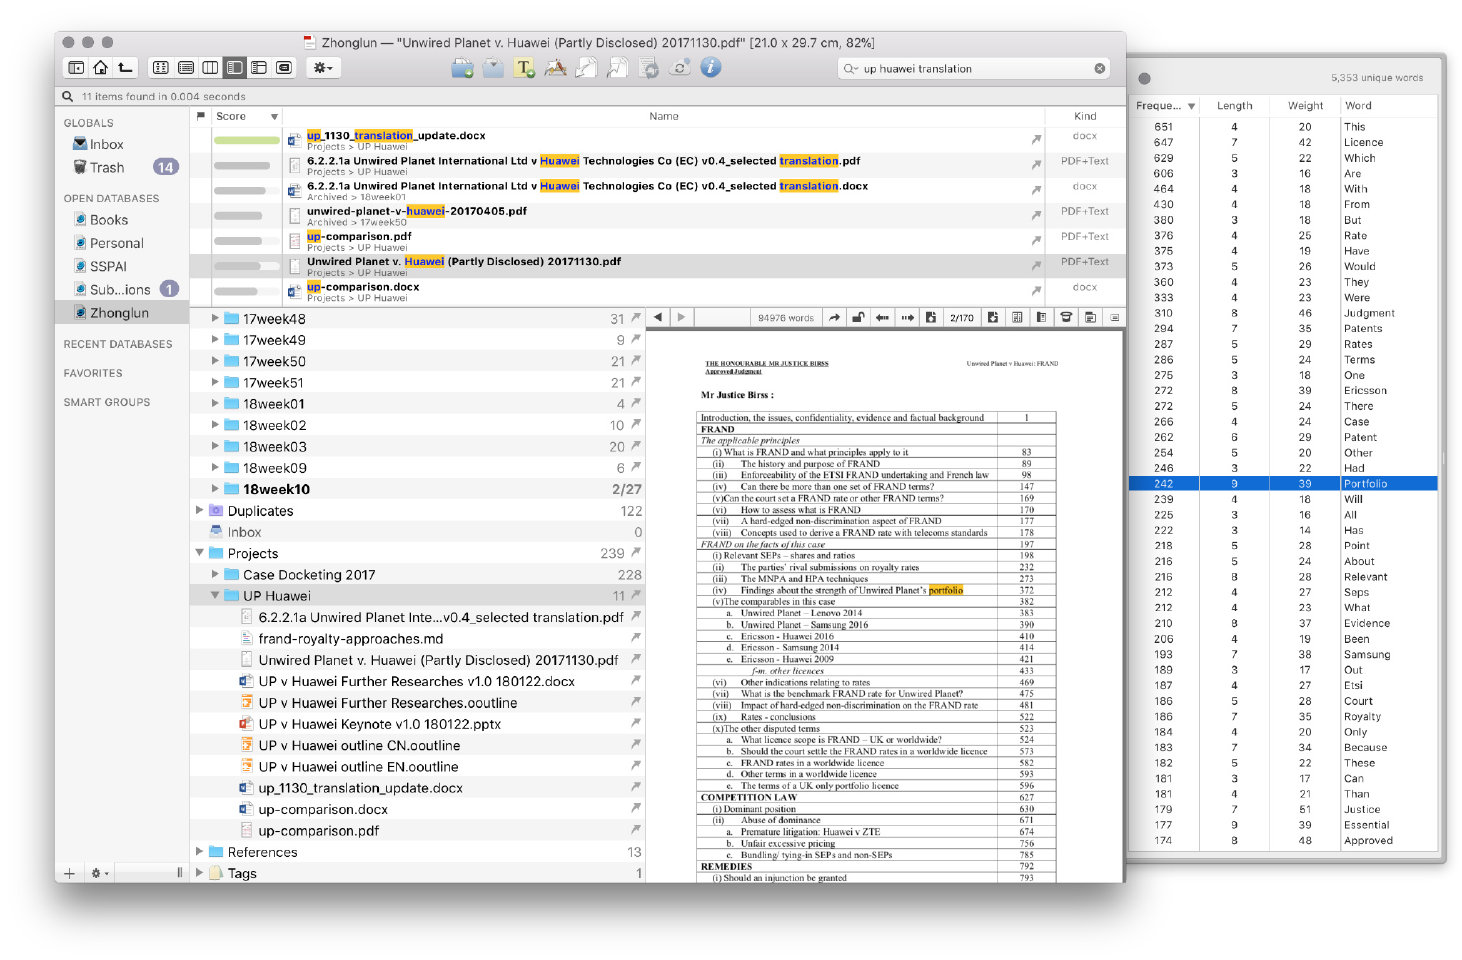Image resolution: width=1462 pixels, height=960 pixels.
Task: Click the new rich text note icon
Action: point(524,68)
